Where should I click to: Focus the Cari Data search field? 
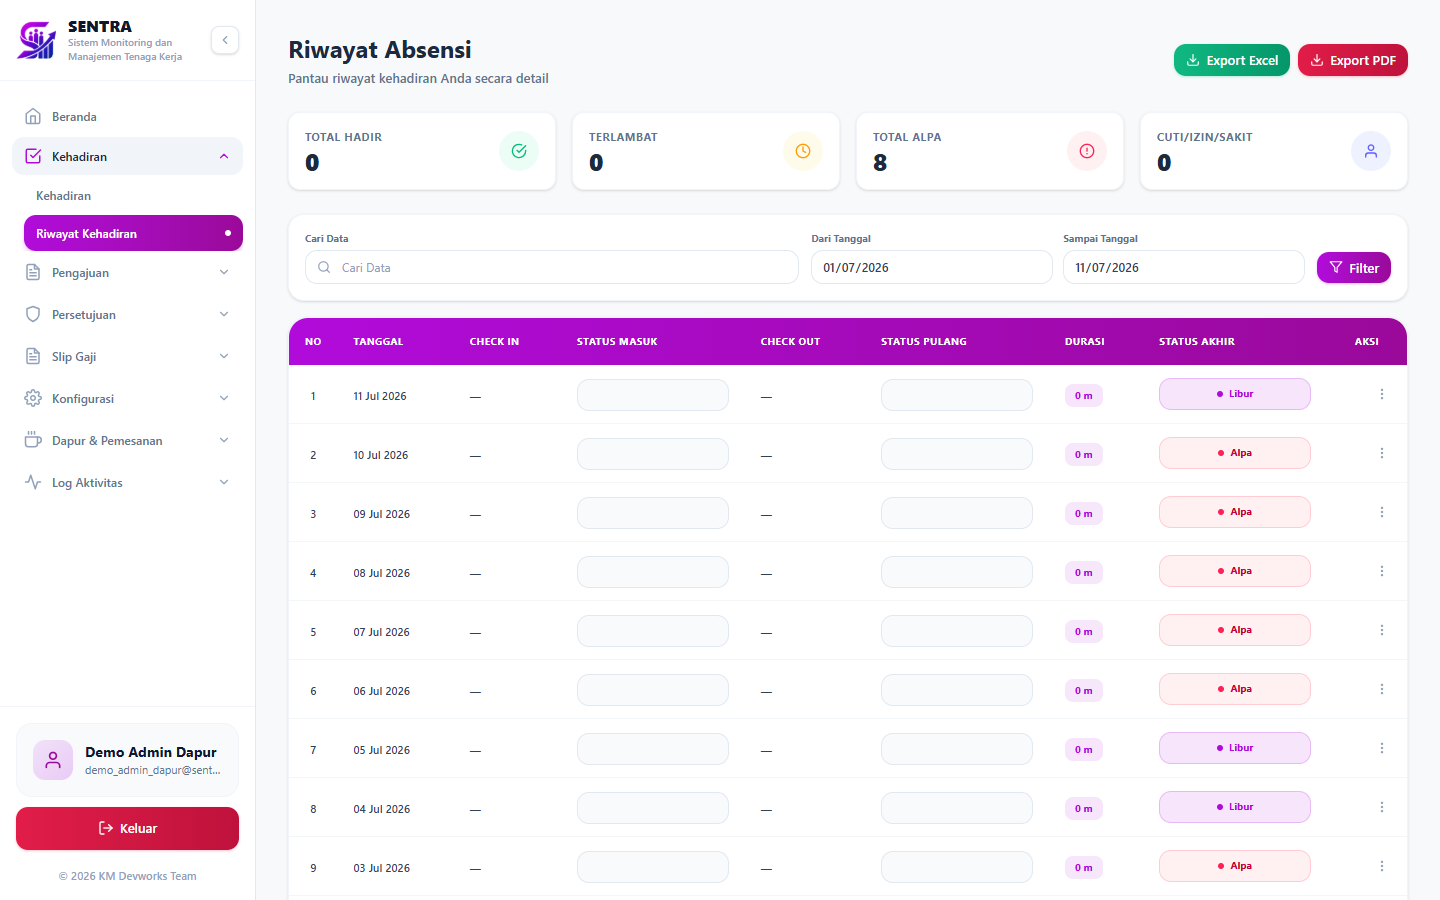pos(552,267)
